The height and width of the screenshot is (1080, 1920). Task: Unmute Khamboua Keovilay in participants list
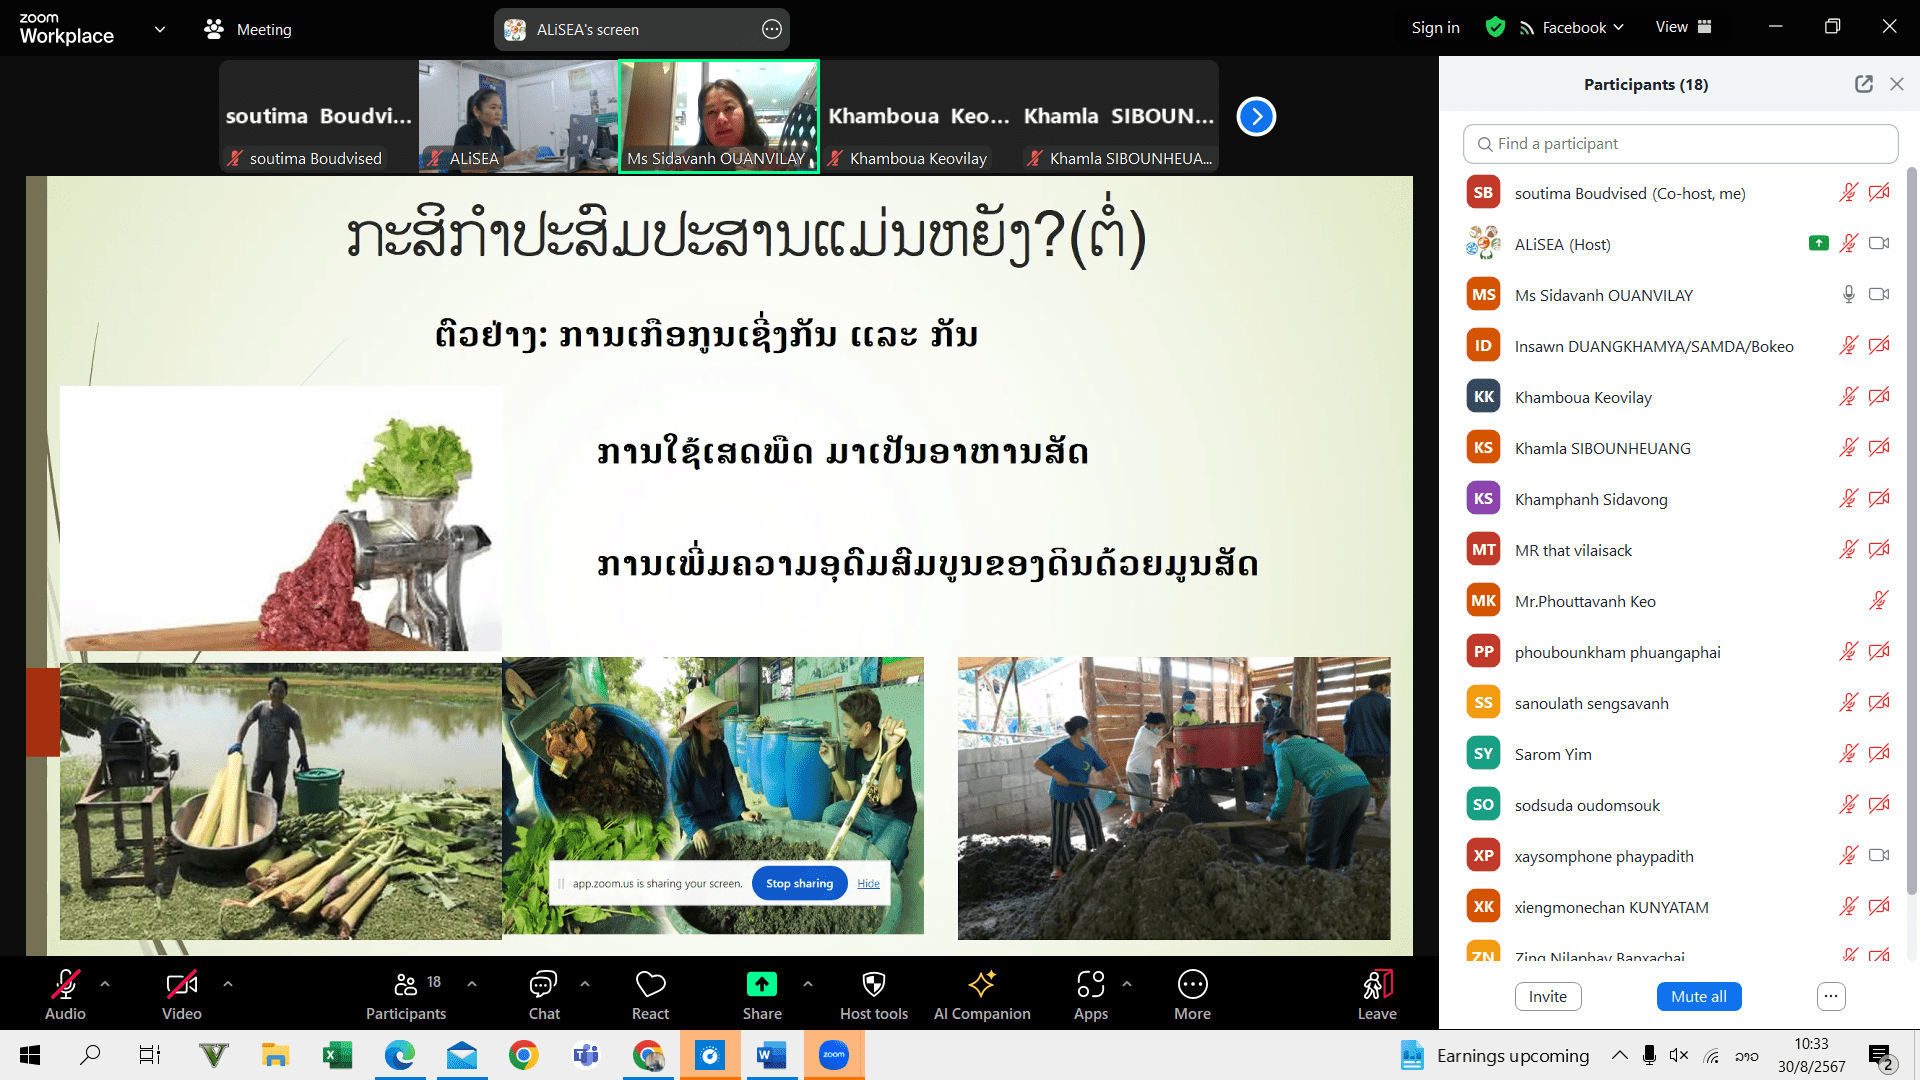tap(1848, 396)
